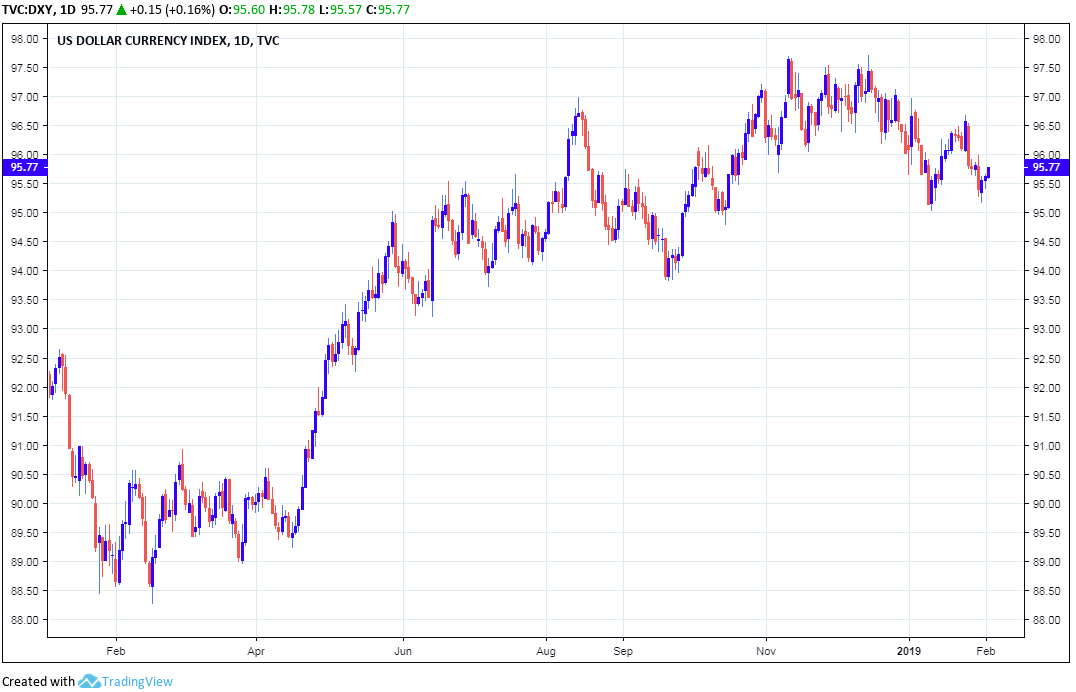Click the TVC:DXY ticker symbol in header

(x=27, y=9)
